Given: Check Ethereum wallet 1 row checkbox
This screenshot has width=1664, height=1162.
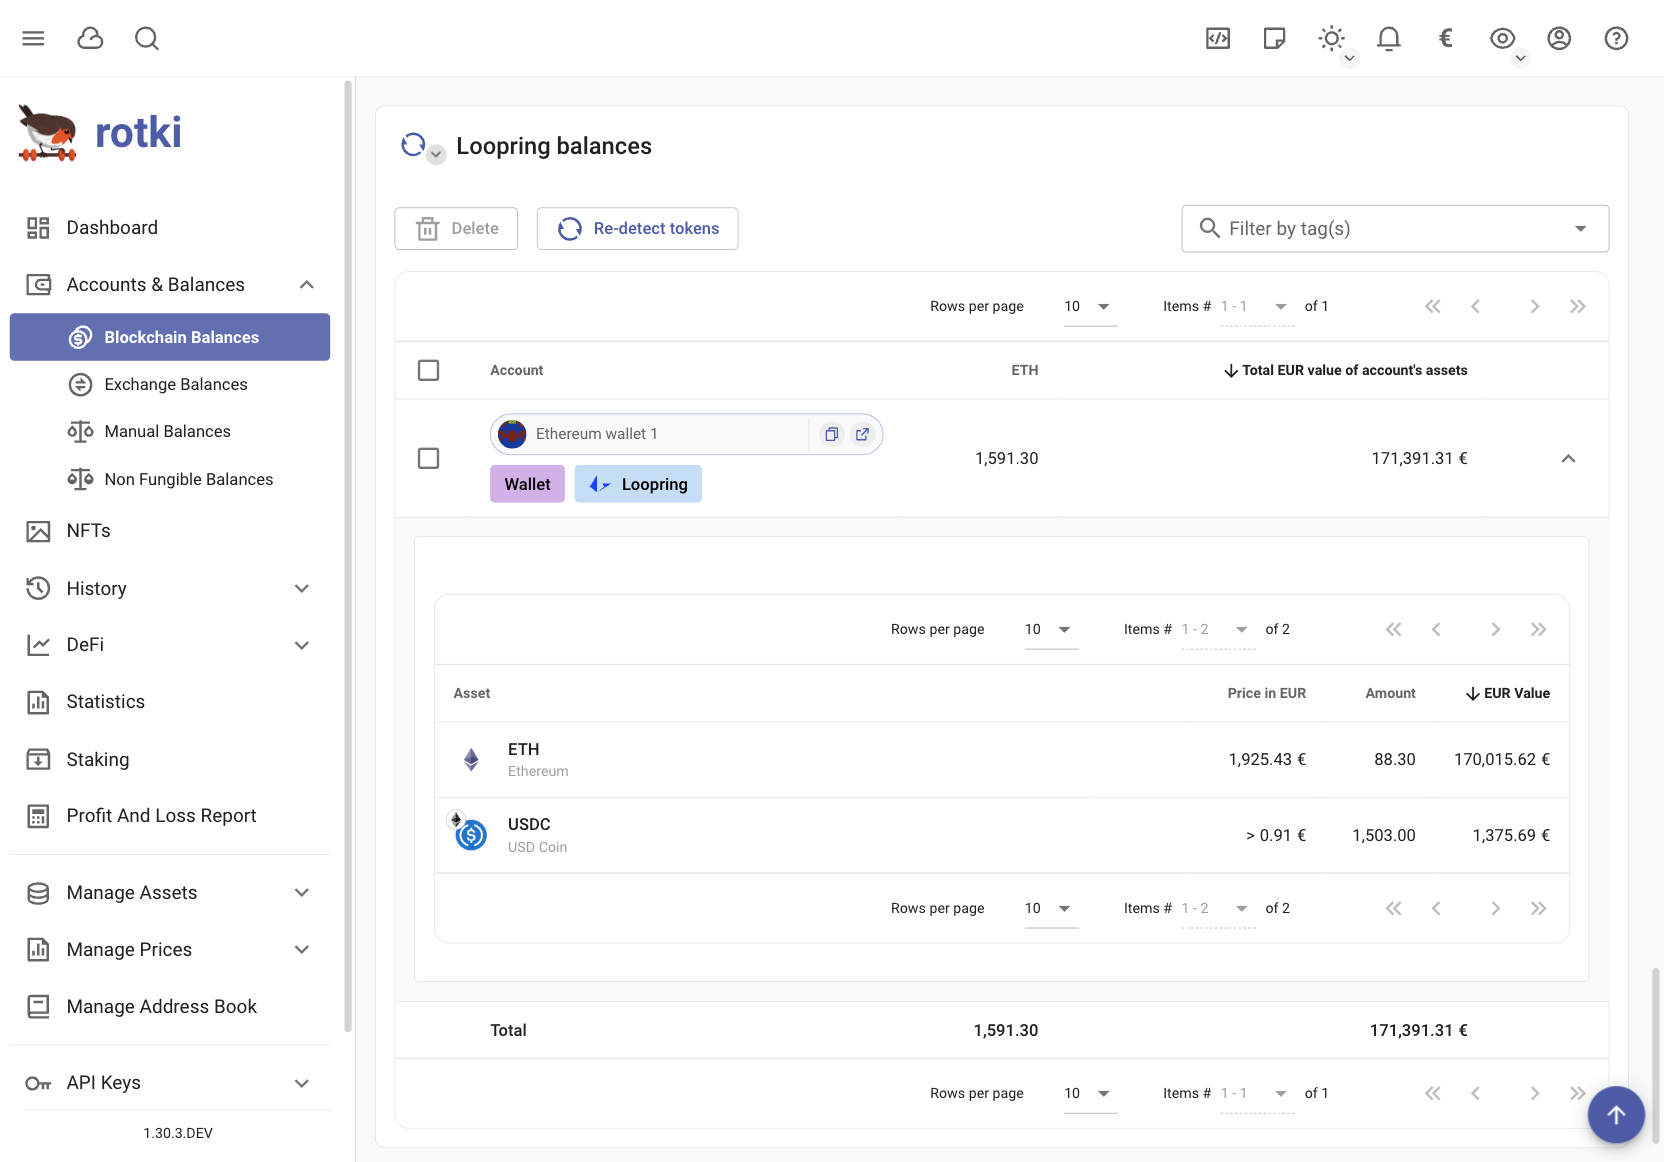Looking at the screenshot, I should [428, 458].
